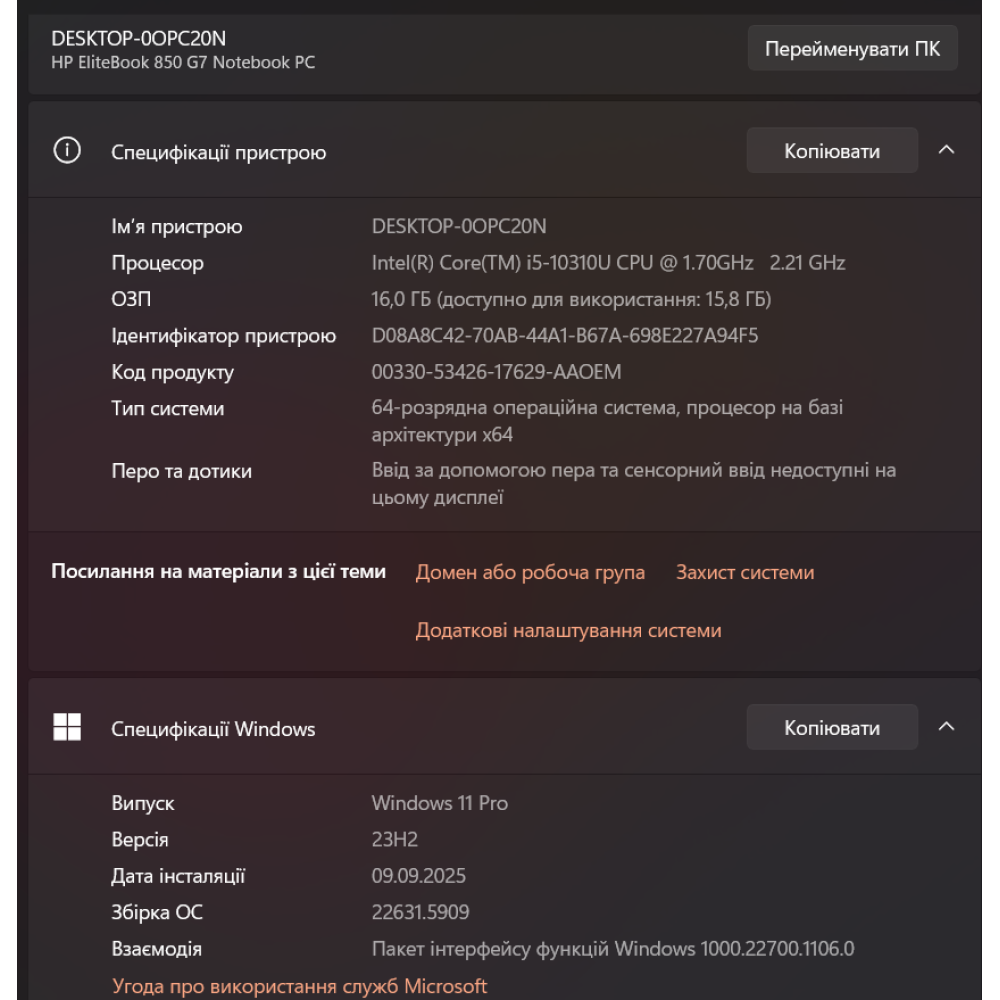Click the Windows specifications header title
This screenshot has width=1000, height=1000.
point(213,729)
